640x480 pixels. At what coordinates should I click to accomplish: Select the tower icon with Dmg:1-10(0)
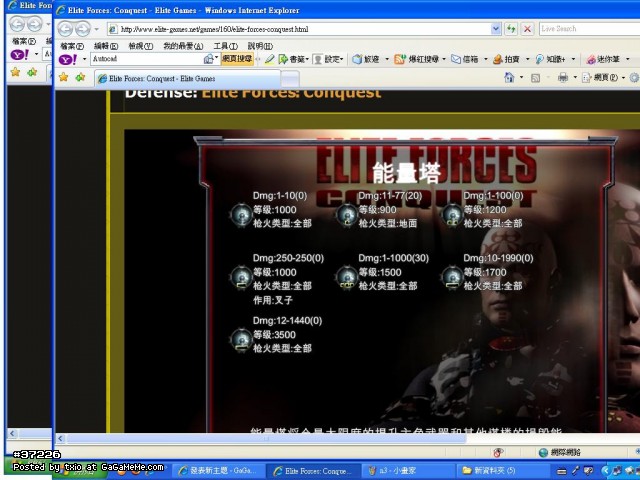click(x=241, y=215)
